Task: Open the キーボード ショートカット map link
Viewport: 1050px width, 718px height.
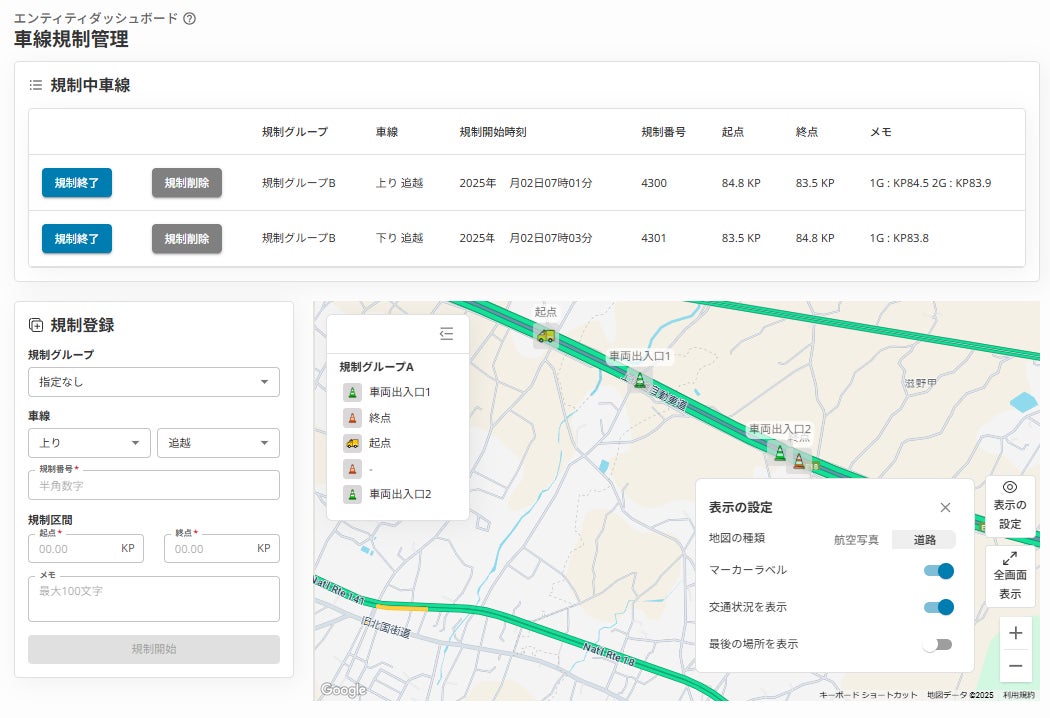Action: point(868,695)
